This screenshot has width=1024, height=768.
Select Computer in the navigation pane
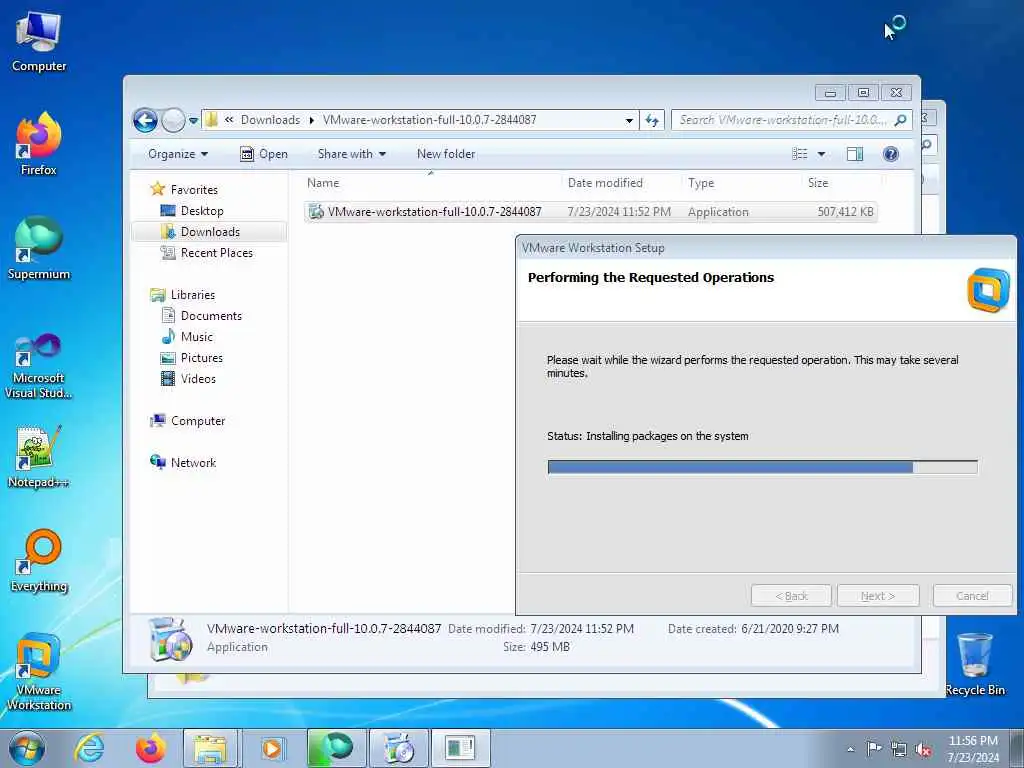click(198, 421)
